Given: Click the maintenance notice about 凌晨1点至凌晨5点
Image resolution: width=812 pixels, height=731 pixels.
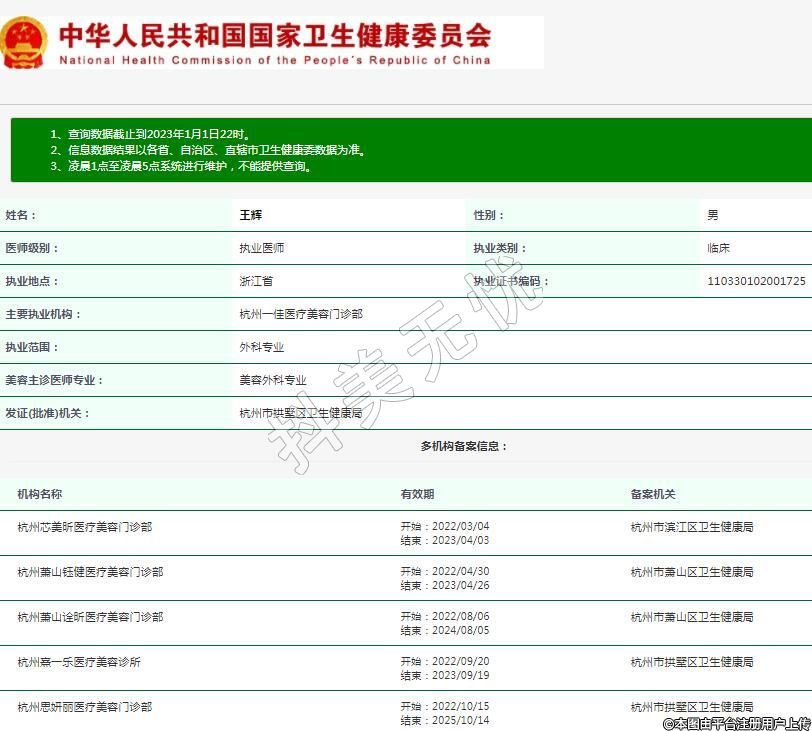Looking at the screenshot, I should [181, 166].
